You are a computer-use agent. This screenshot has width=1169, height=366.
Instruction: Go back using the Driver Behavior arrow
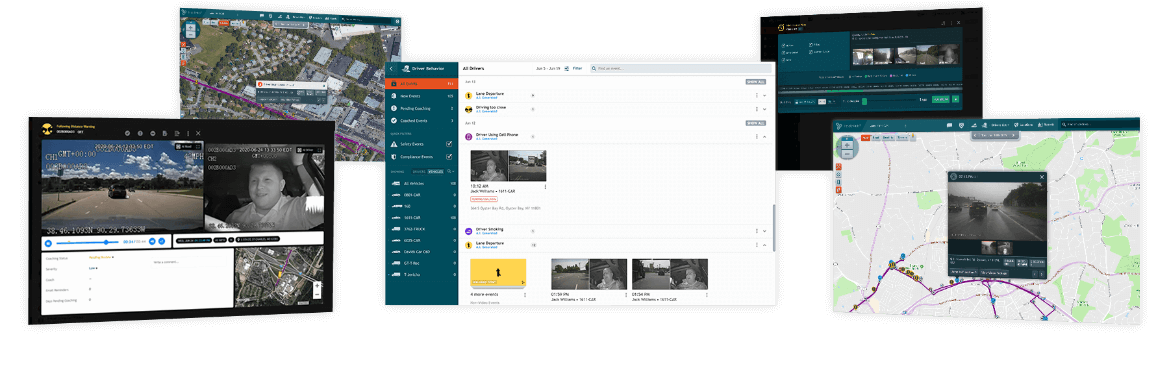click(391, 69)
